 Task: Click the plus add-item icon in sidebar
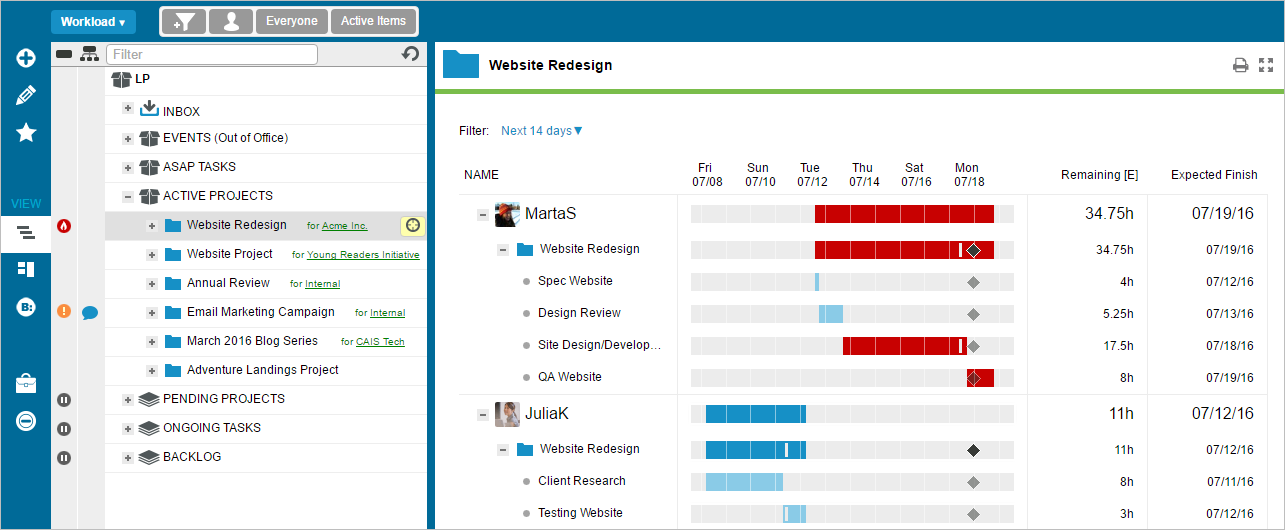point(26,58)
